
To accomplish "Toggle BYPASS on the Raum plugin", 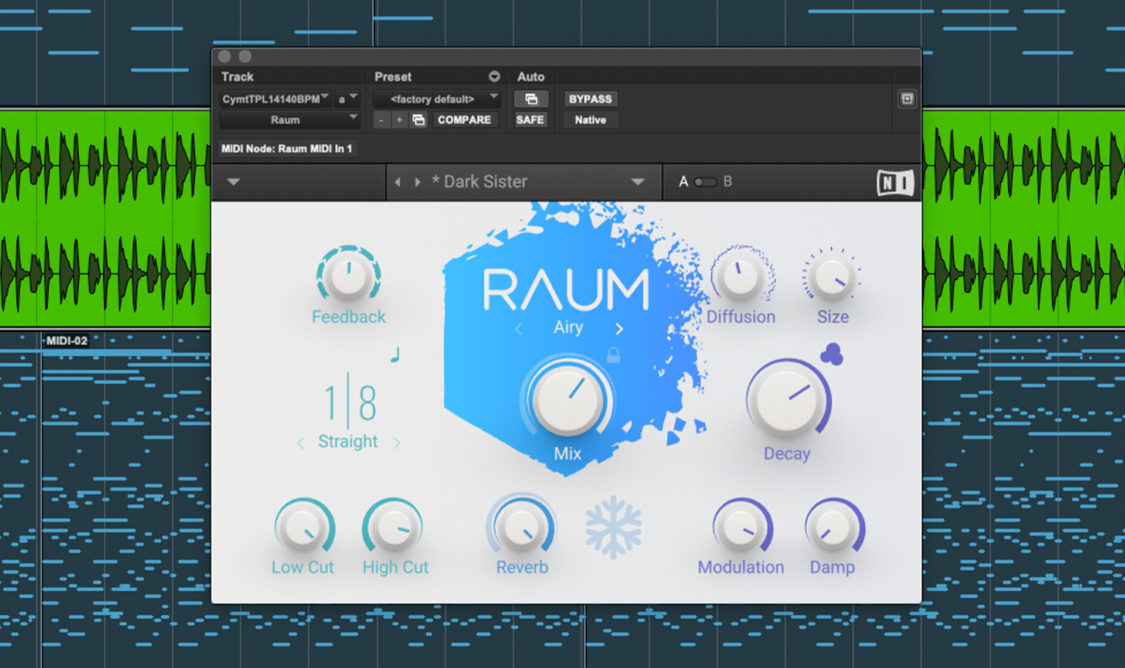I will click(x=590, y=99).
